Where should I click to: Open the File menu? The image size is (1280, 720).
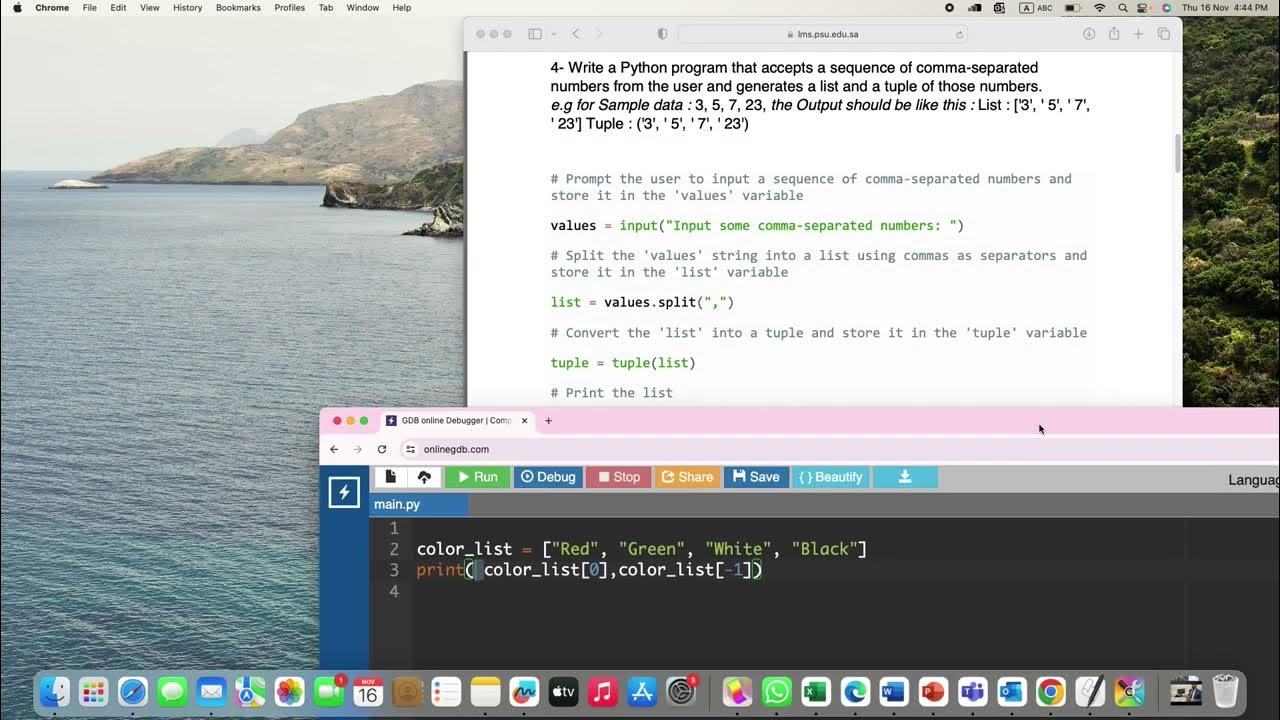(90, 7)
